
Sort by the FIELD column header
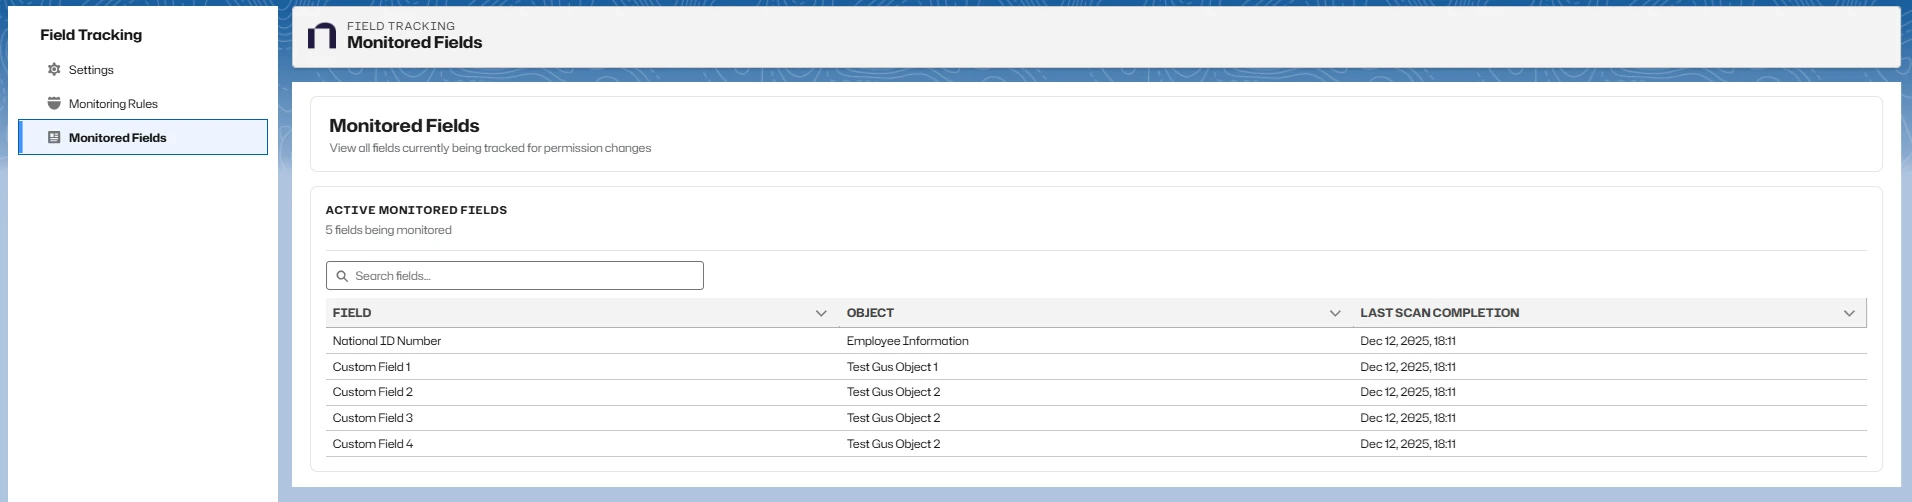click(x=352, y=313)
